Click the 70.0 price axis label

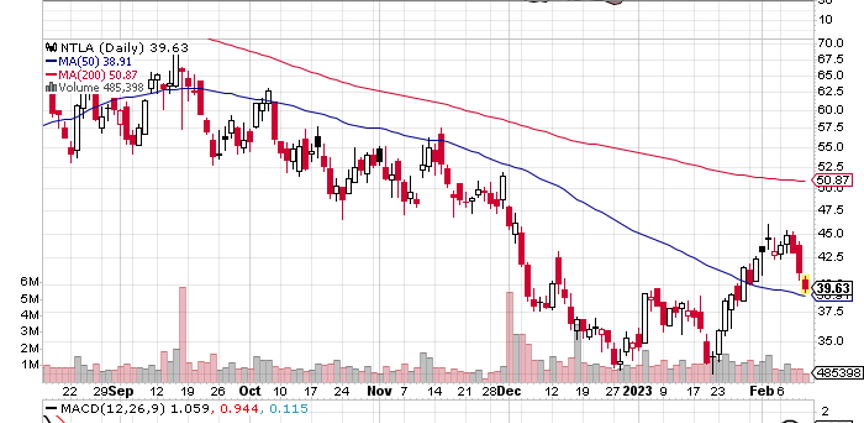[x=831, y=43]
